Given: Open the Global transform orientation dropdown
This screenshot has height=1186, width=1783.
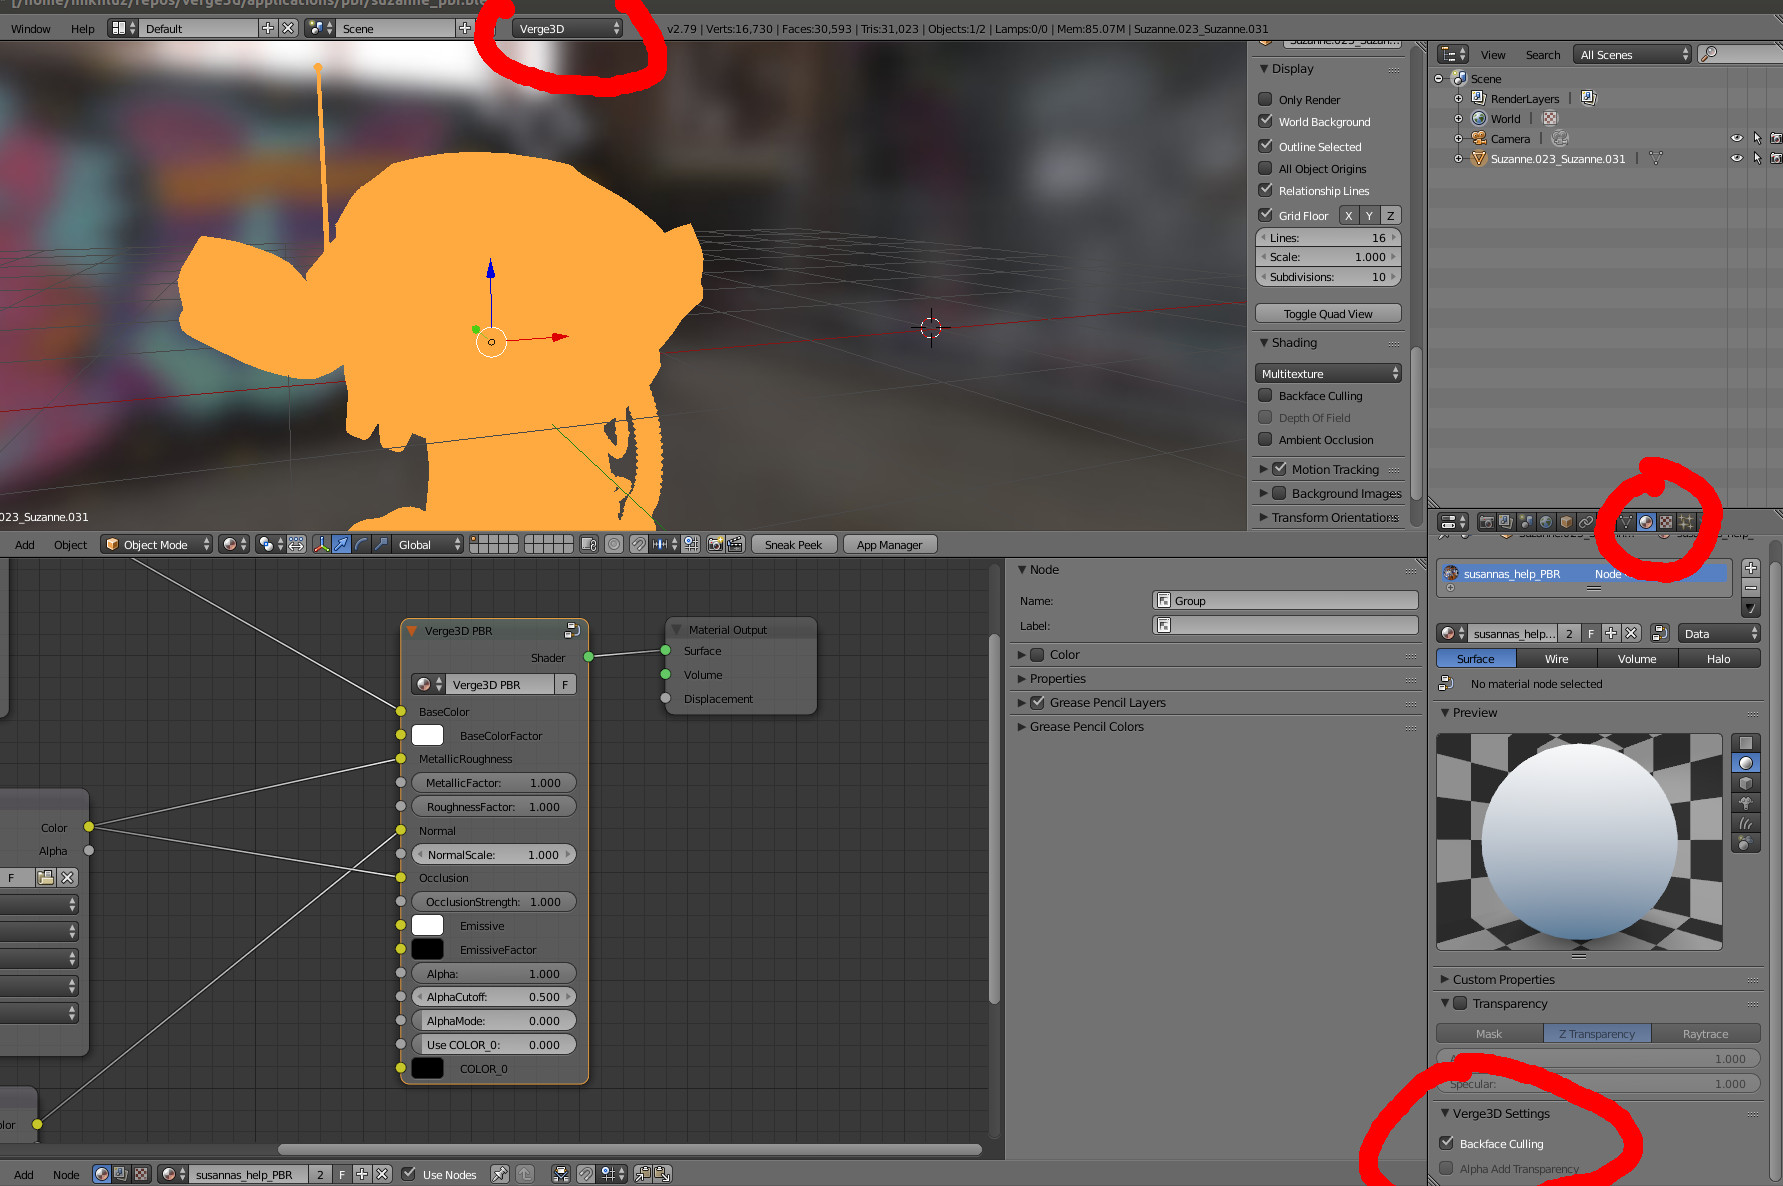Looking at the screenshot, I should tap(429, 544).
